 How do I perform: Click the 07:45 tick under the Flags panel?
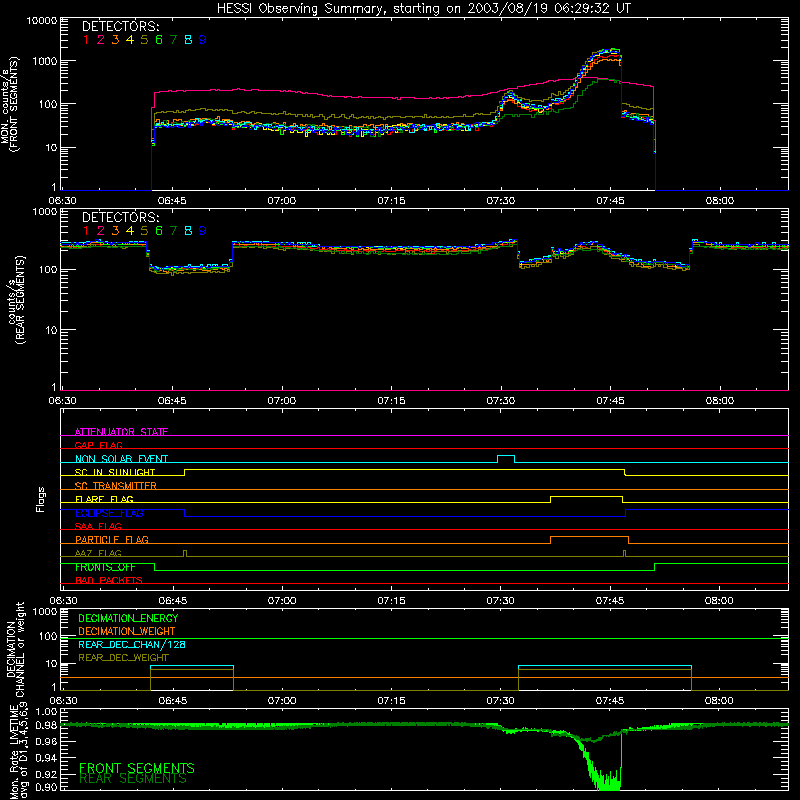(610, 601)
